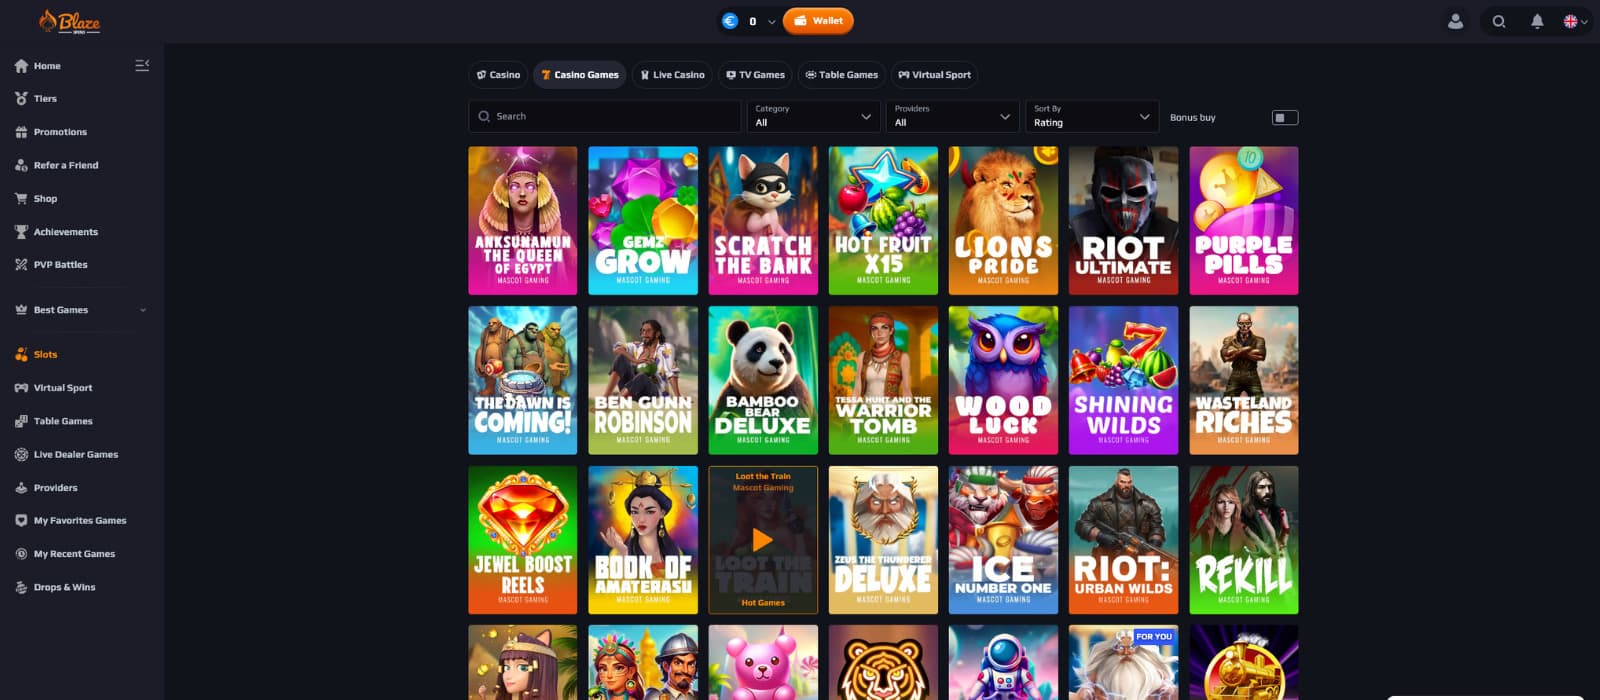Open the Book of Amaterasu game
The width and height of the screenshot is (1600, 700).
643,540
